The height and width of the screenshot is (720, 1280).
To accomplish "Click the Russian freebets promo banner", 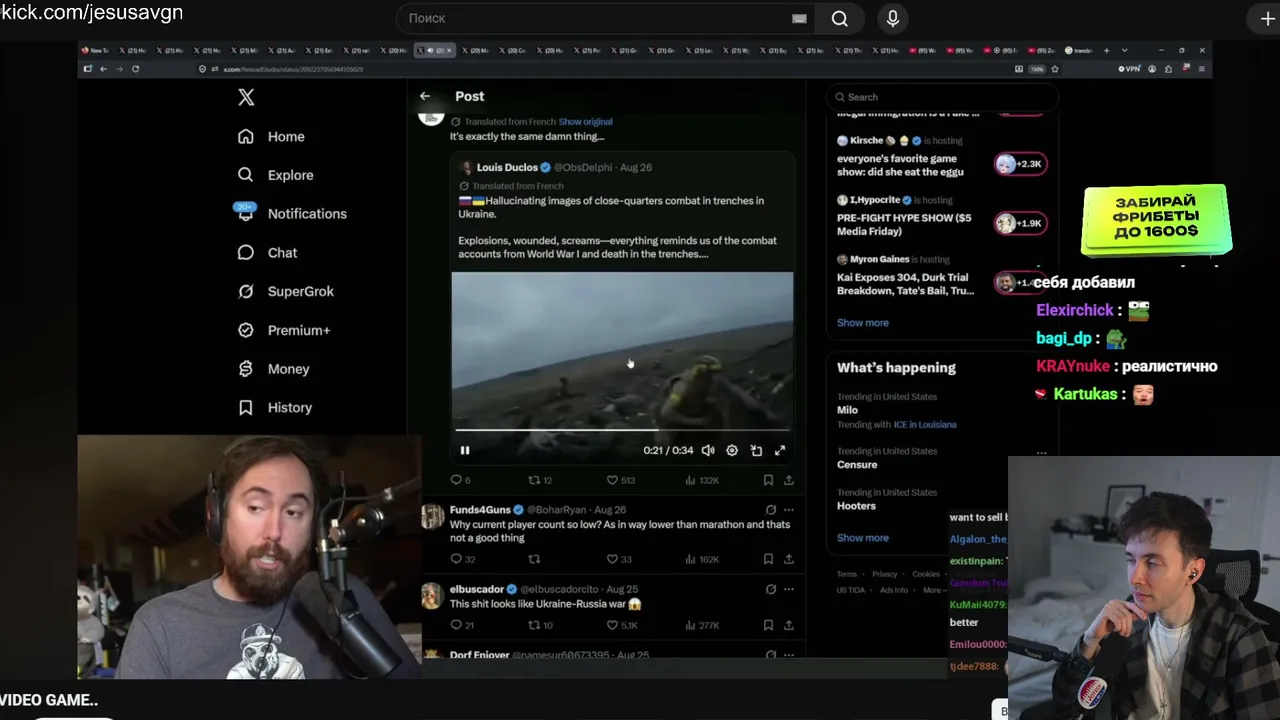I will coord(1156,218).
